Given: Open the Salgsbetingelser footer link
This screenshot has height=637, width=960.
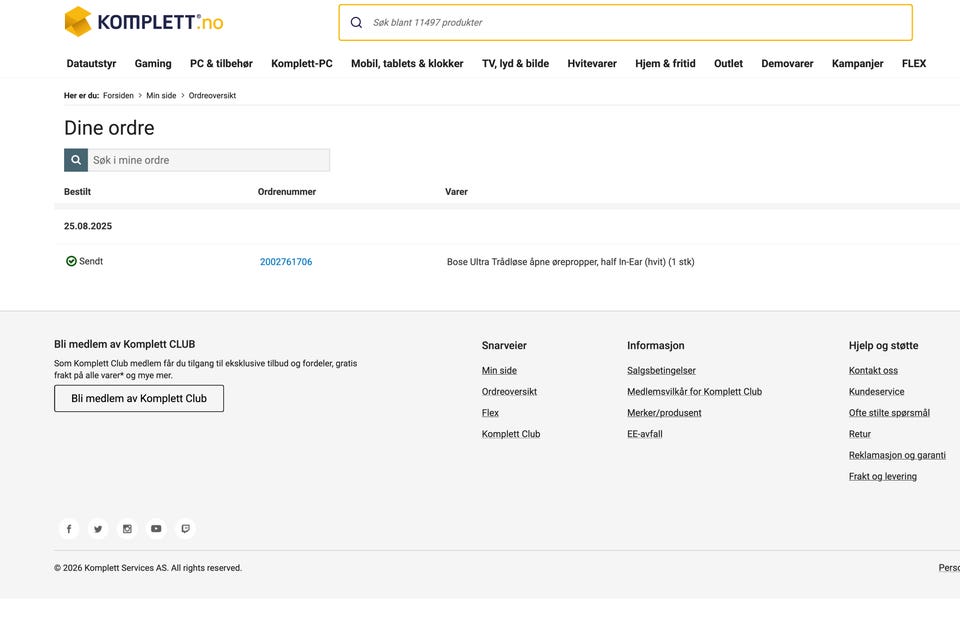Looking at the screenshot, I should pos(661,371).
